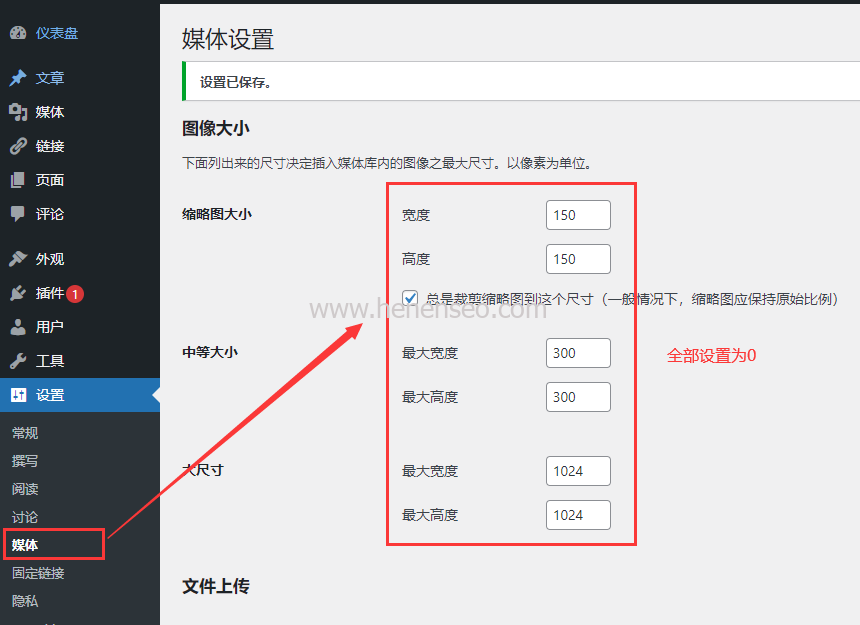The width and height of the screenshot is (860, 625).
Task: Open the 工具 tools wrench icon
Action: click(x=16, y=360)
